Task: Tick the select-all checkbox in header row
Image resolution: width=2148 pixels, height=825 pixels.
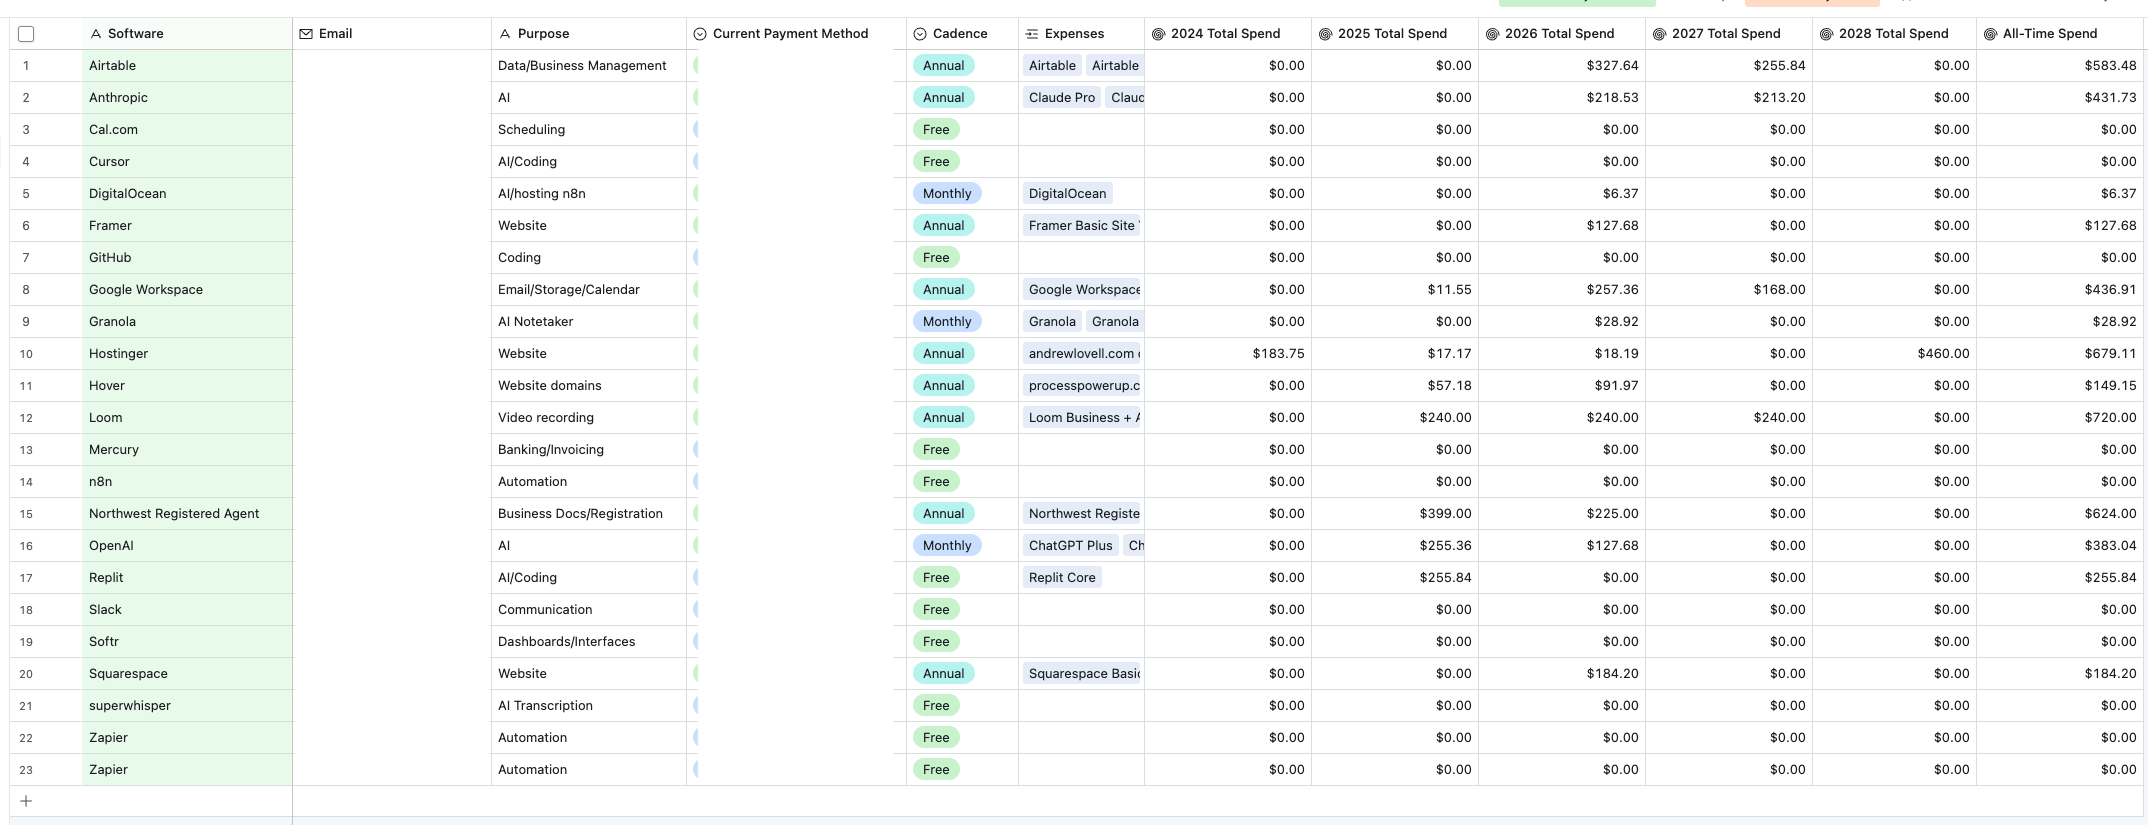Action: [x=26, y=34]
